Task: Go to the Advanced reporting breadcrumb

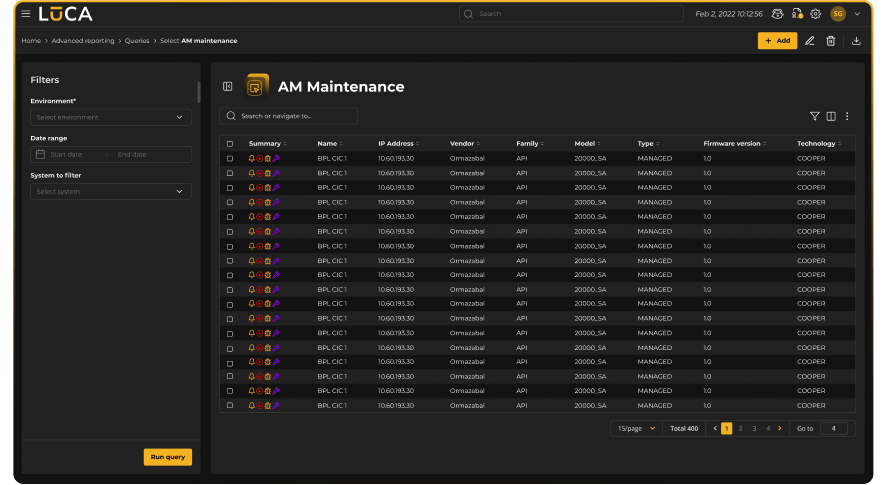Action: [x=83, y=41]
